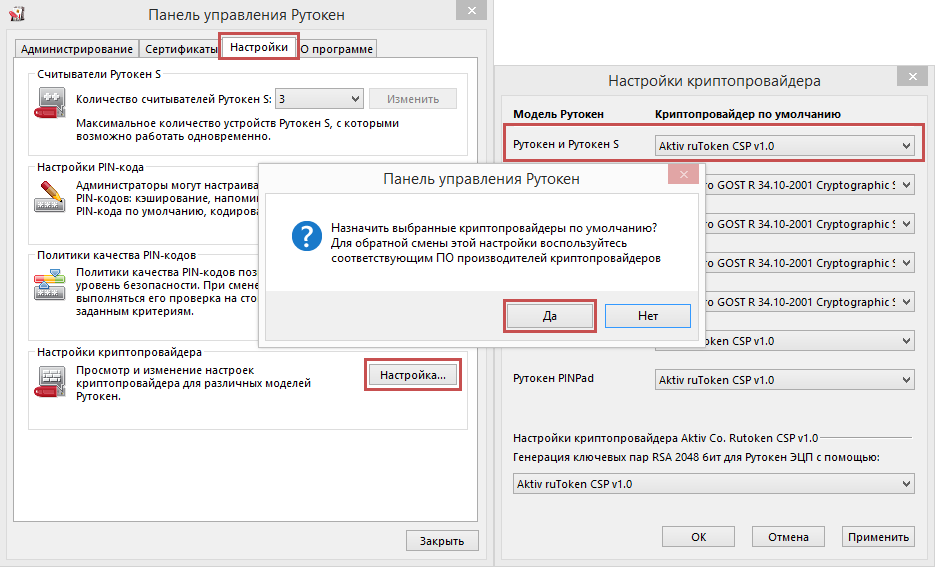Click the Рутокен и Рутокен S label

click(566, 144)
